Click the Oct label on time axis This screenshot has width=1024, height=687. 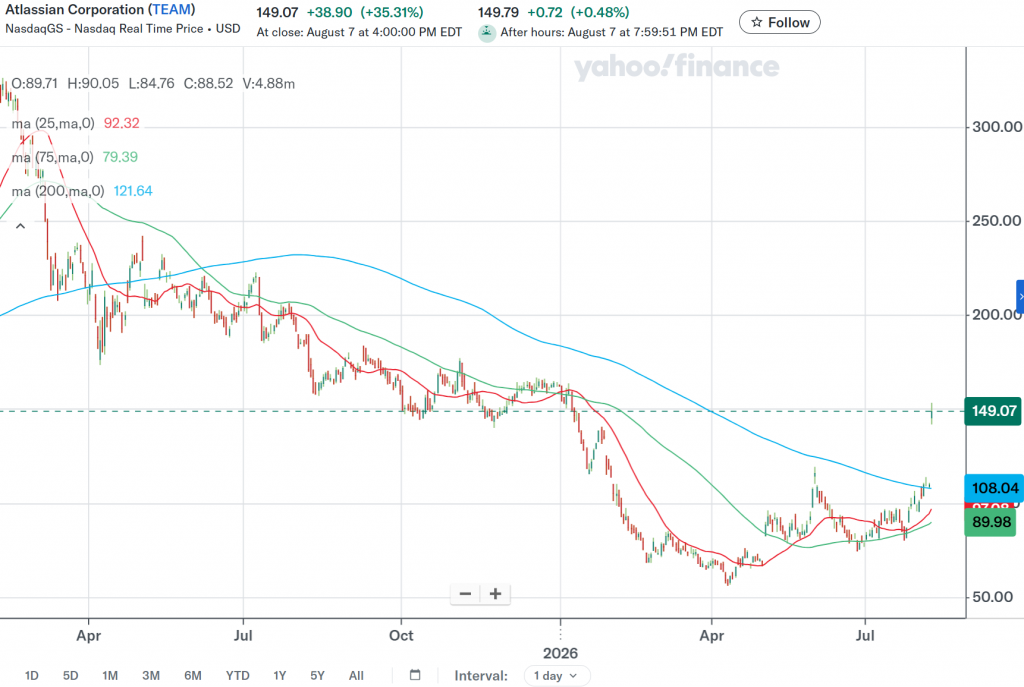click(401, 635)
